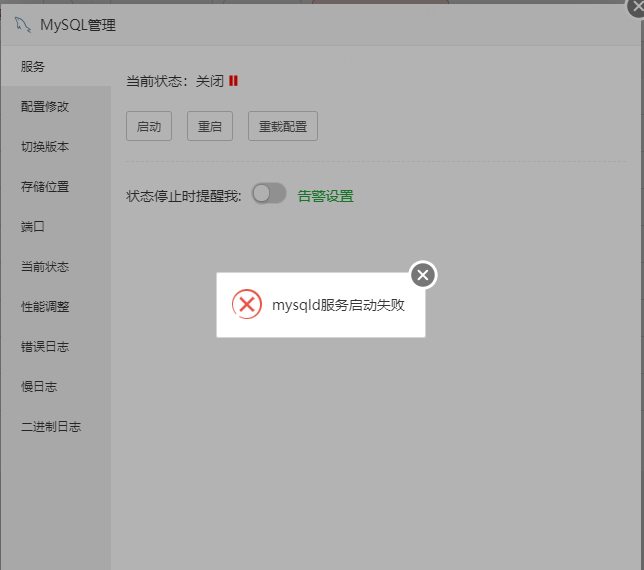This screenshot has height=570, width=644.
Task: Open the 配置修改 tab
Action: 56,106
